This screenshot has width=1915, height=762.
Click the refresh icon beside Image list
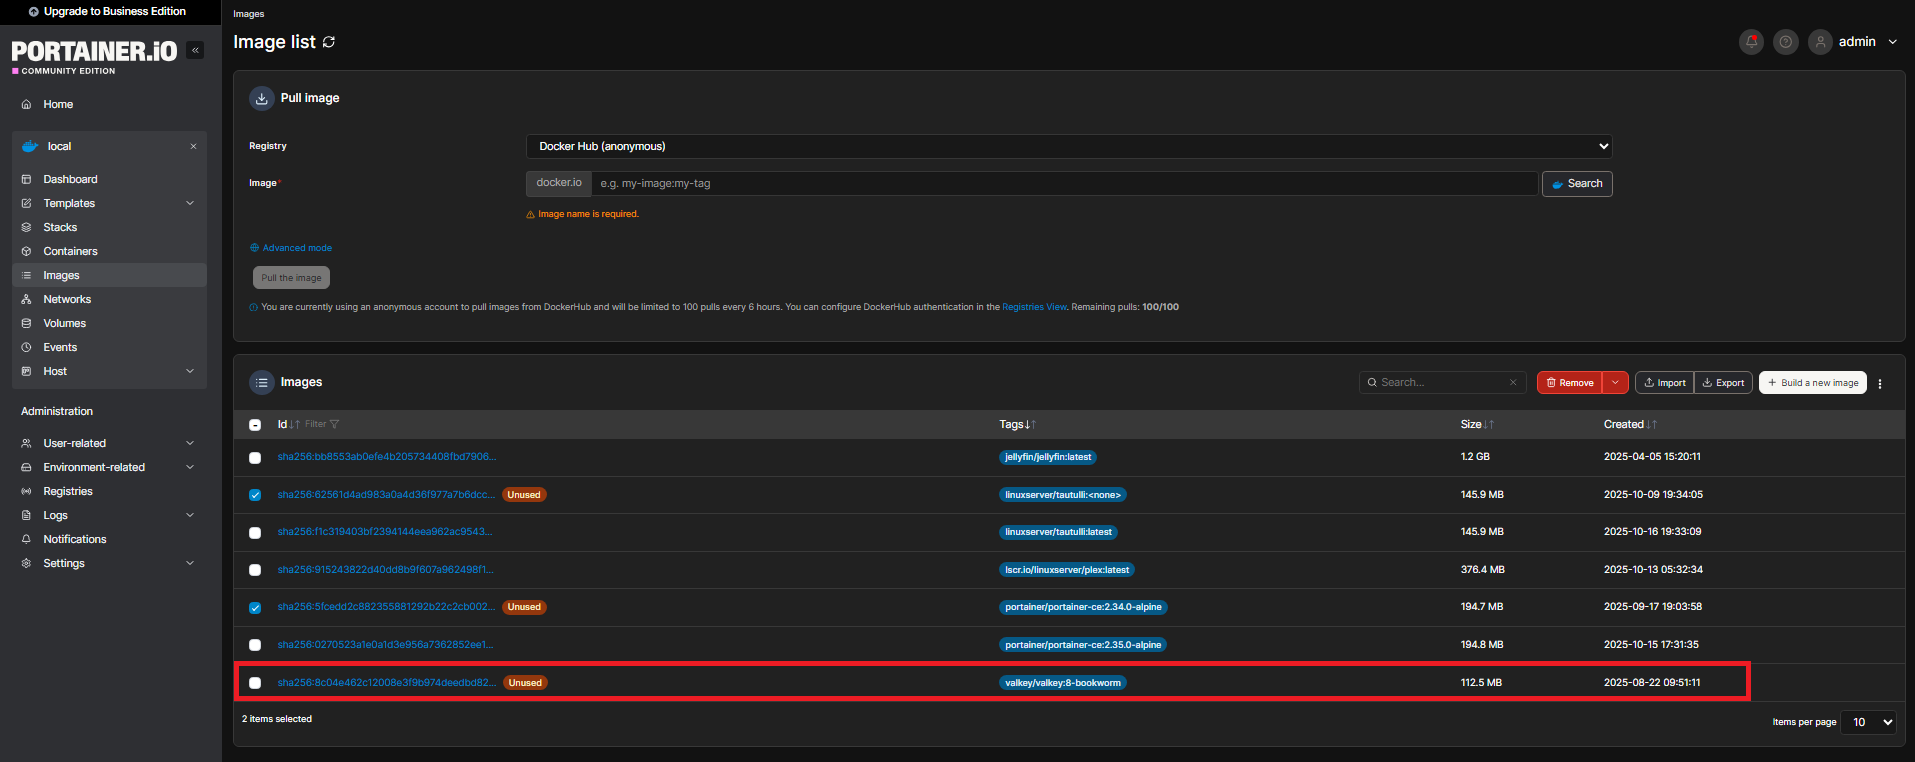[329, 42]
